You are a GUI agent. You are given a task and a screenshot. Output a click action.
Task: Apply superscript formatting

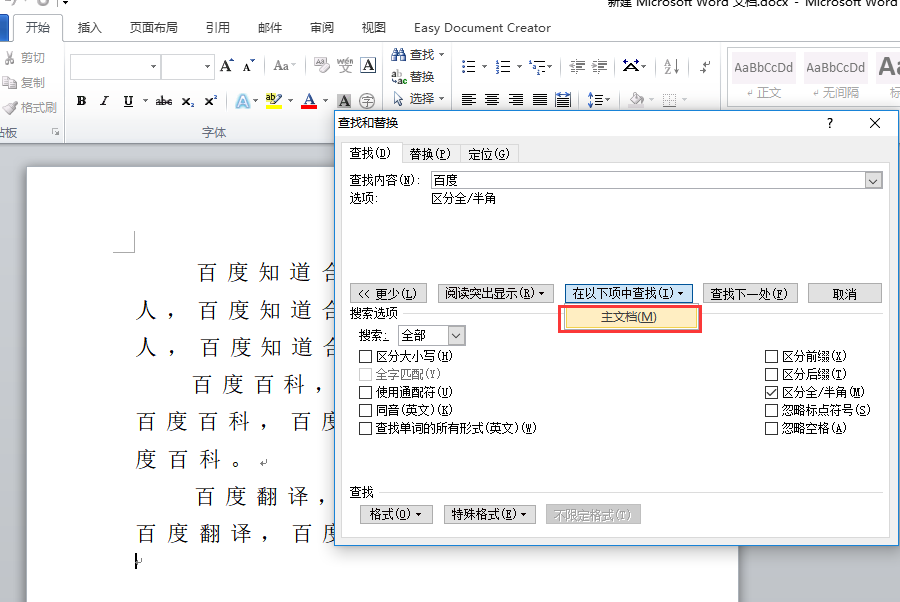tap(211, 101)
